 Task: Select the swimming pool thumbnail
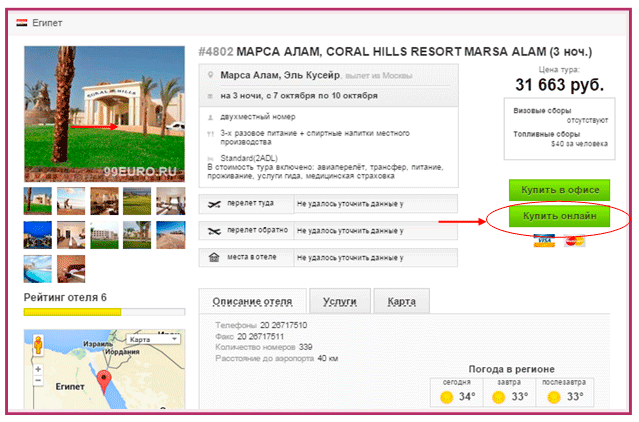tap(38, 269)
